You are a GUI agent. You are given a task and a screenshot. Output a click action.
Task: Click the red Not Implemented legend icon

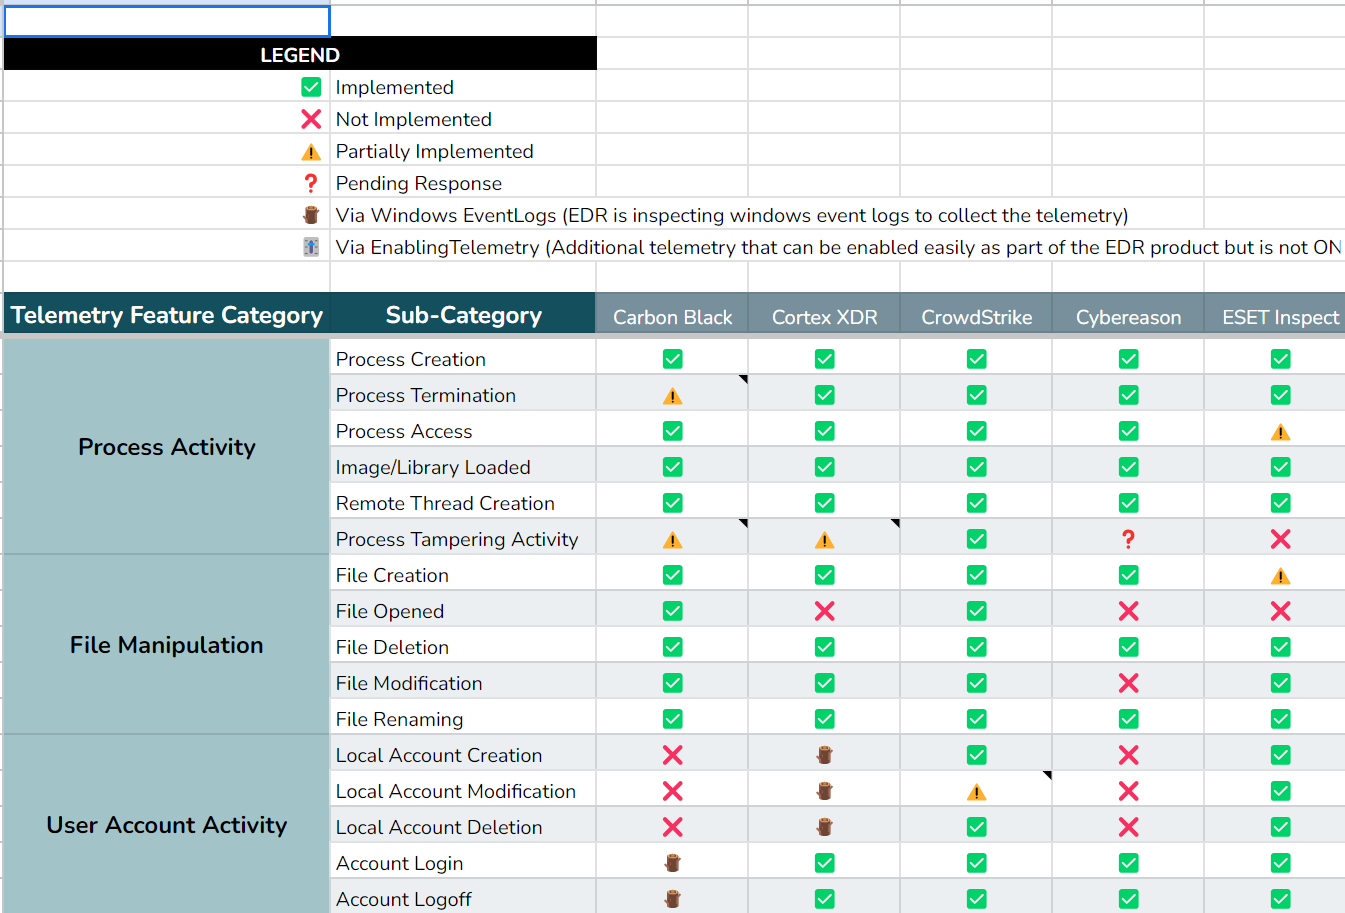pos(311,119)
